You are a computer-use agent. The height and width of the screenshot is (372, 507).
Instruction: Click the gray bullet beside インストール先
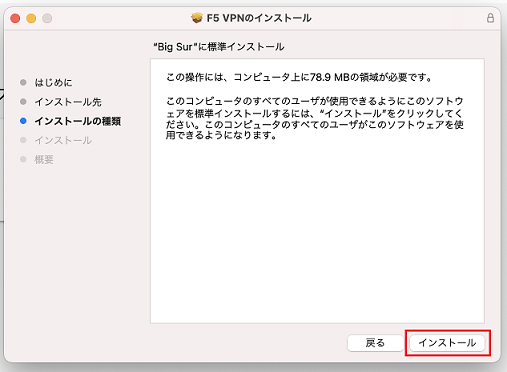pyautogui.click(x=23, y=101)
